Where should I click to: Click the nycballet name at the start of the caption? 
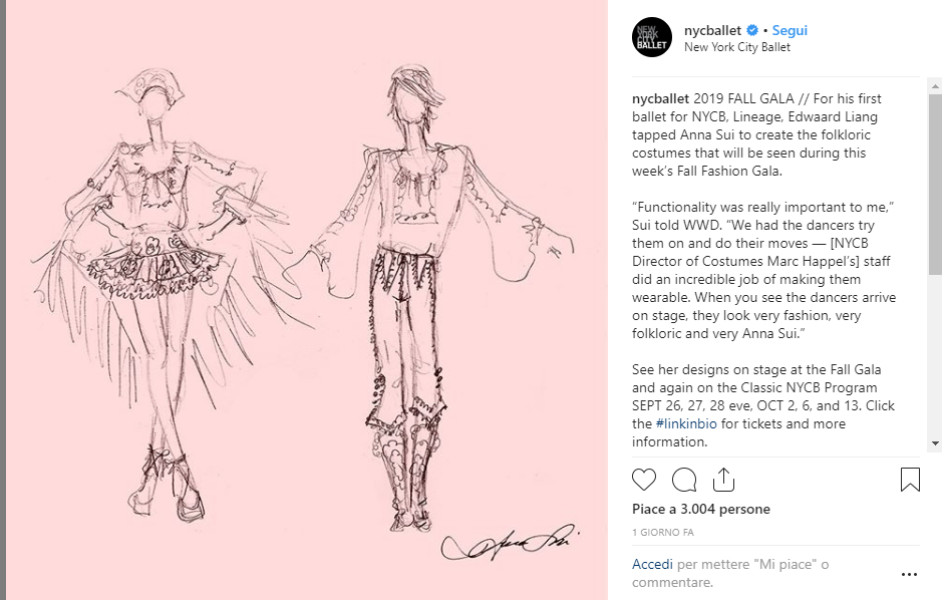click(660, 98)
